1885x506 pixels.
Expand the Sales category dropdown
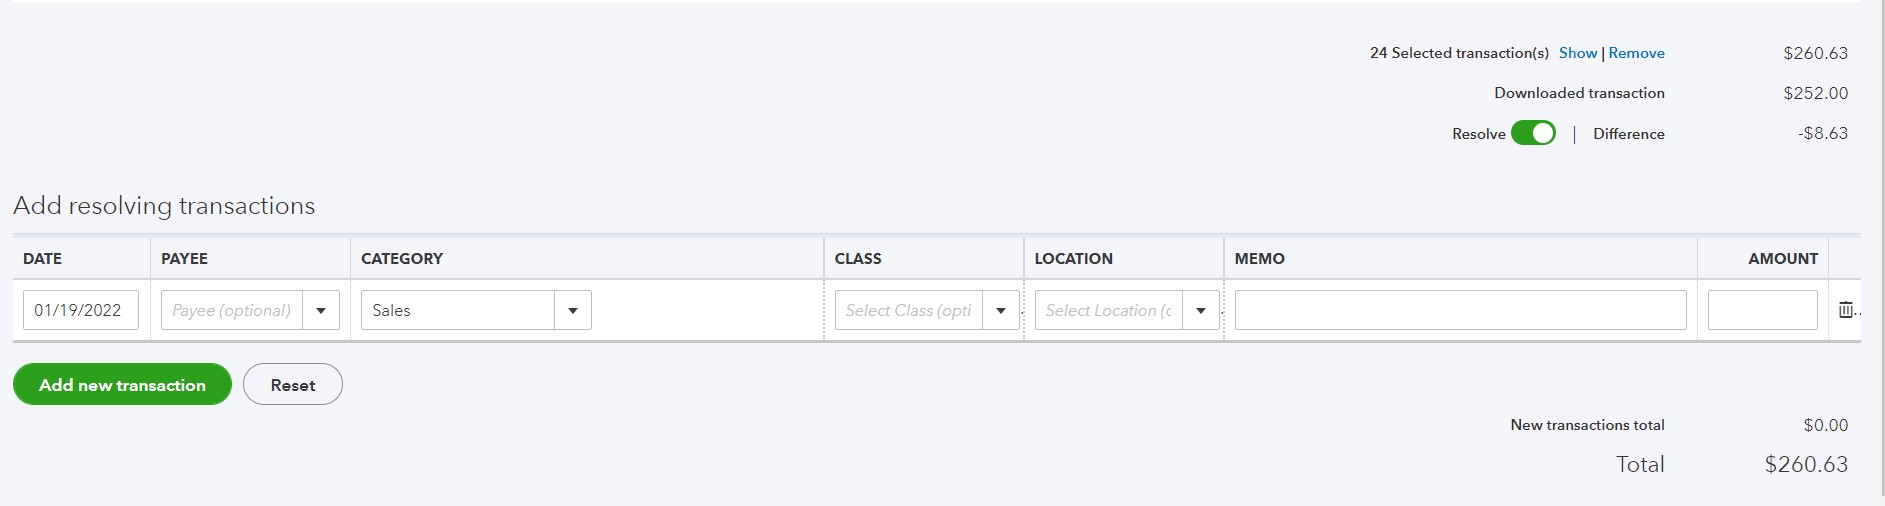573,310
